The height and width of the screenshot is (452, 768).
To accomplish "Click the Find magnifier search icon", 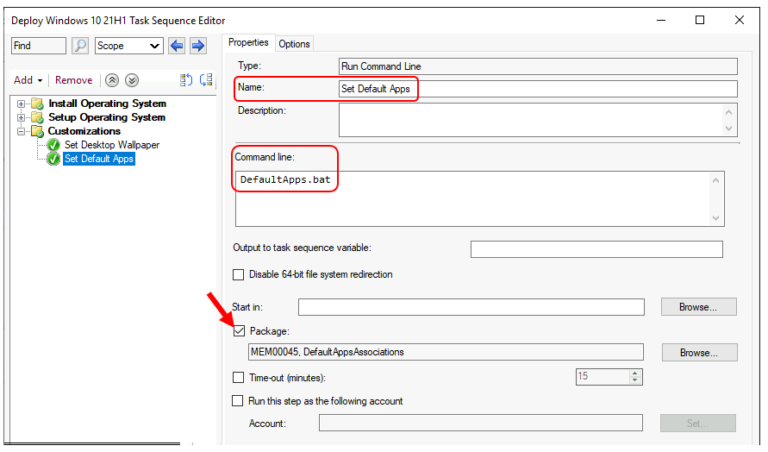I will click(x=81, y=46).
